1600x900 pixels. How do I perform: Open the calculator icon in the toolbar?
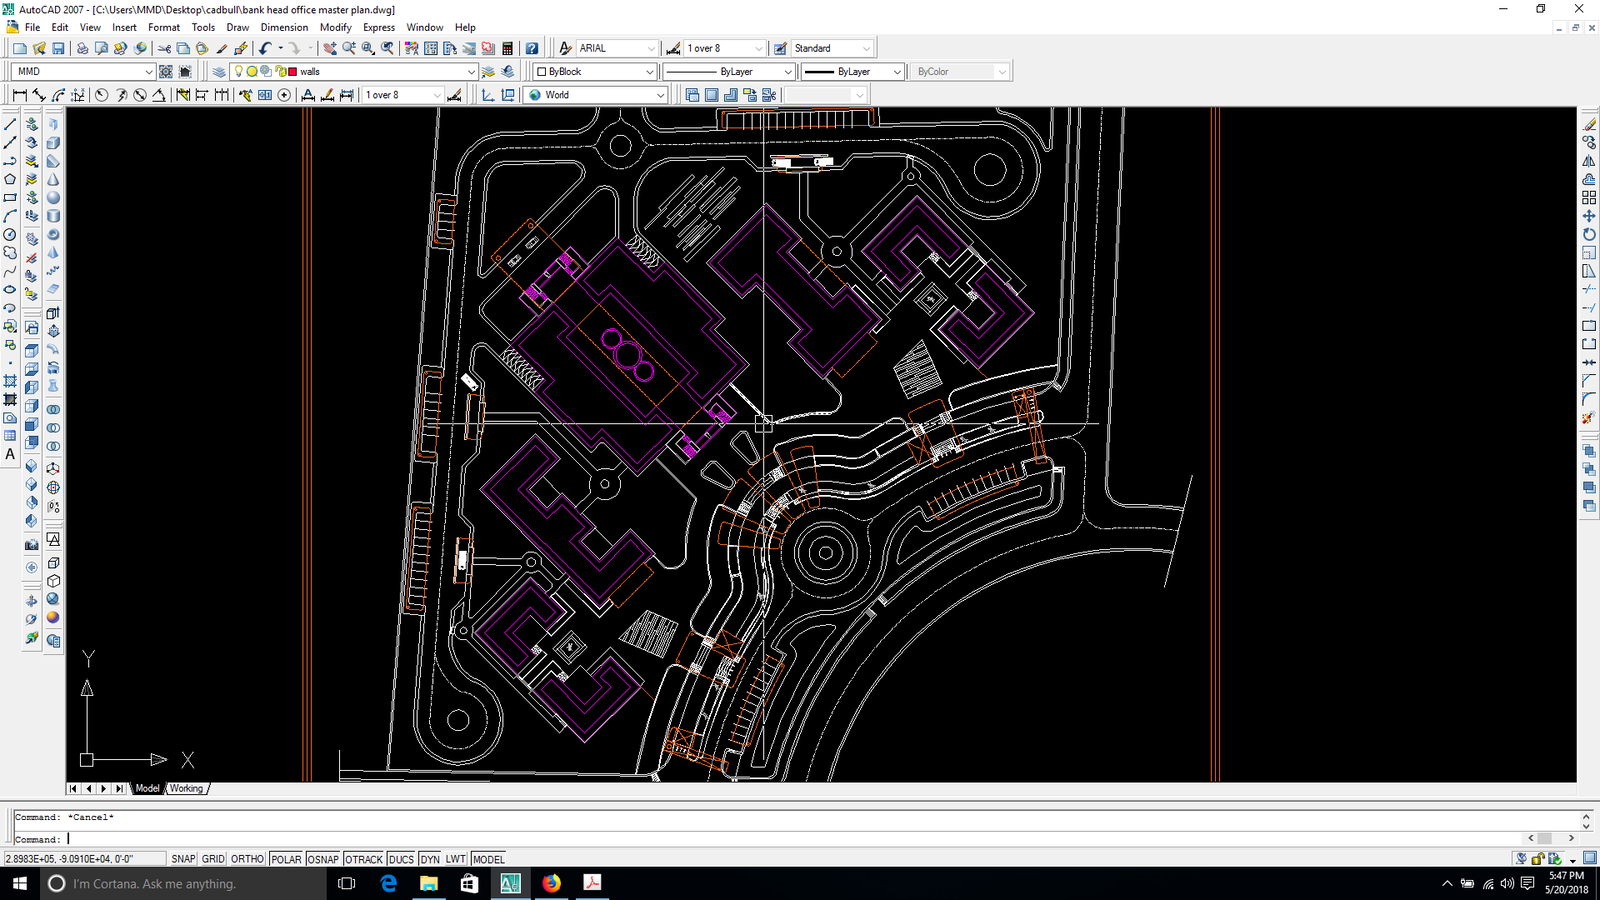tap(507, 48)
